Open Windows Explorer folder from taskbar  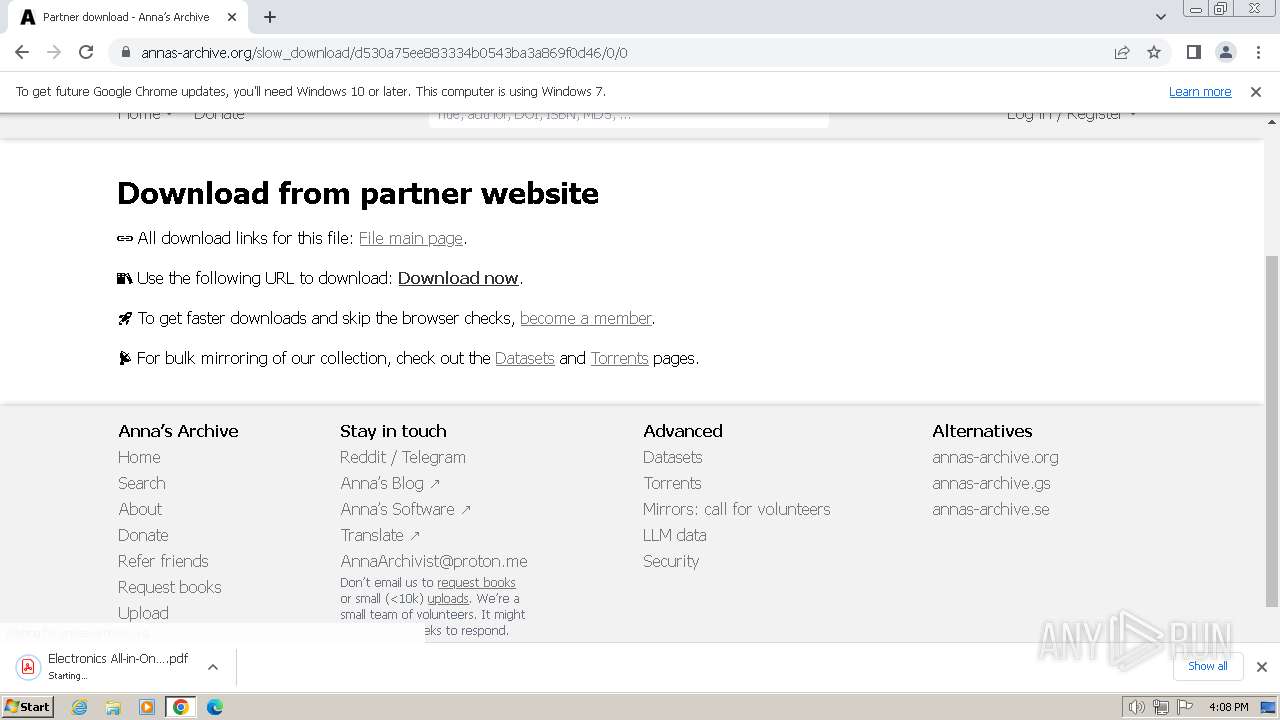[113, 707]
